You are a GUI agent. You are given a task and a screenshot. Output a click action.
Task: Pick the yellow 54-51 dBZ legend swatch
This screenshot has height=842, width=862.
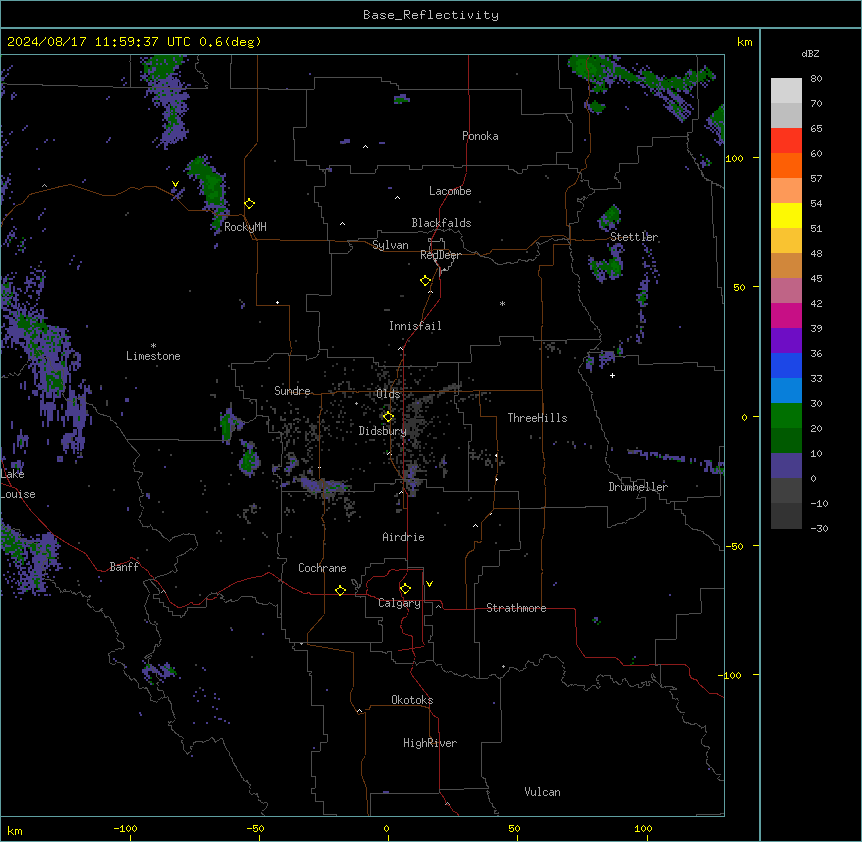(x=786, y=215)
